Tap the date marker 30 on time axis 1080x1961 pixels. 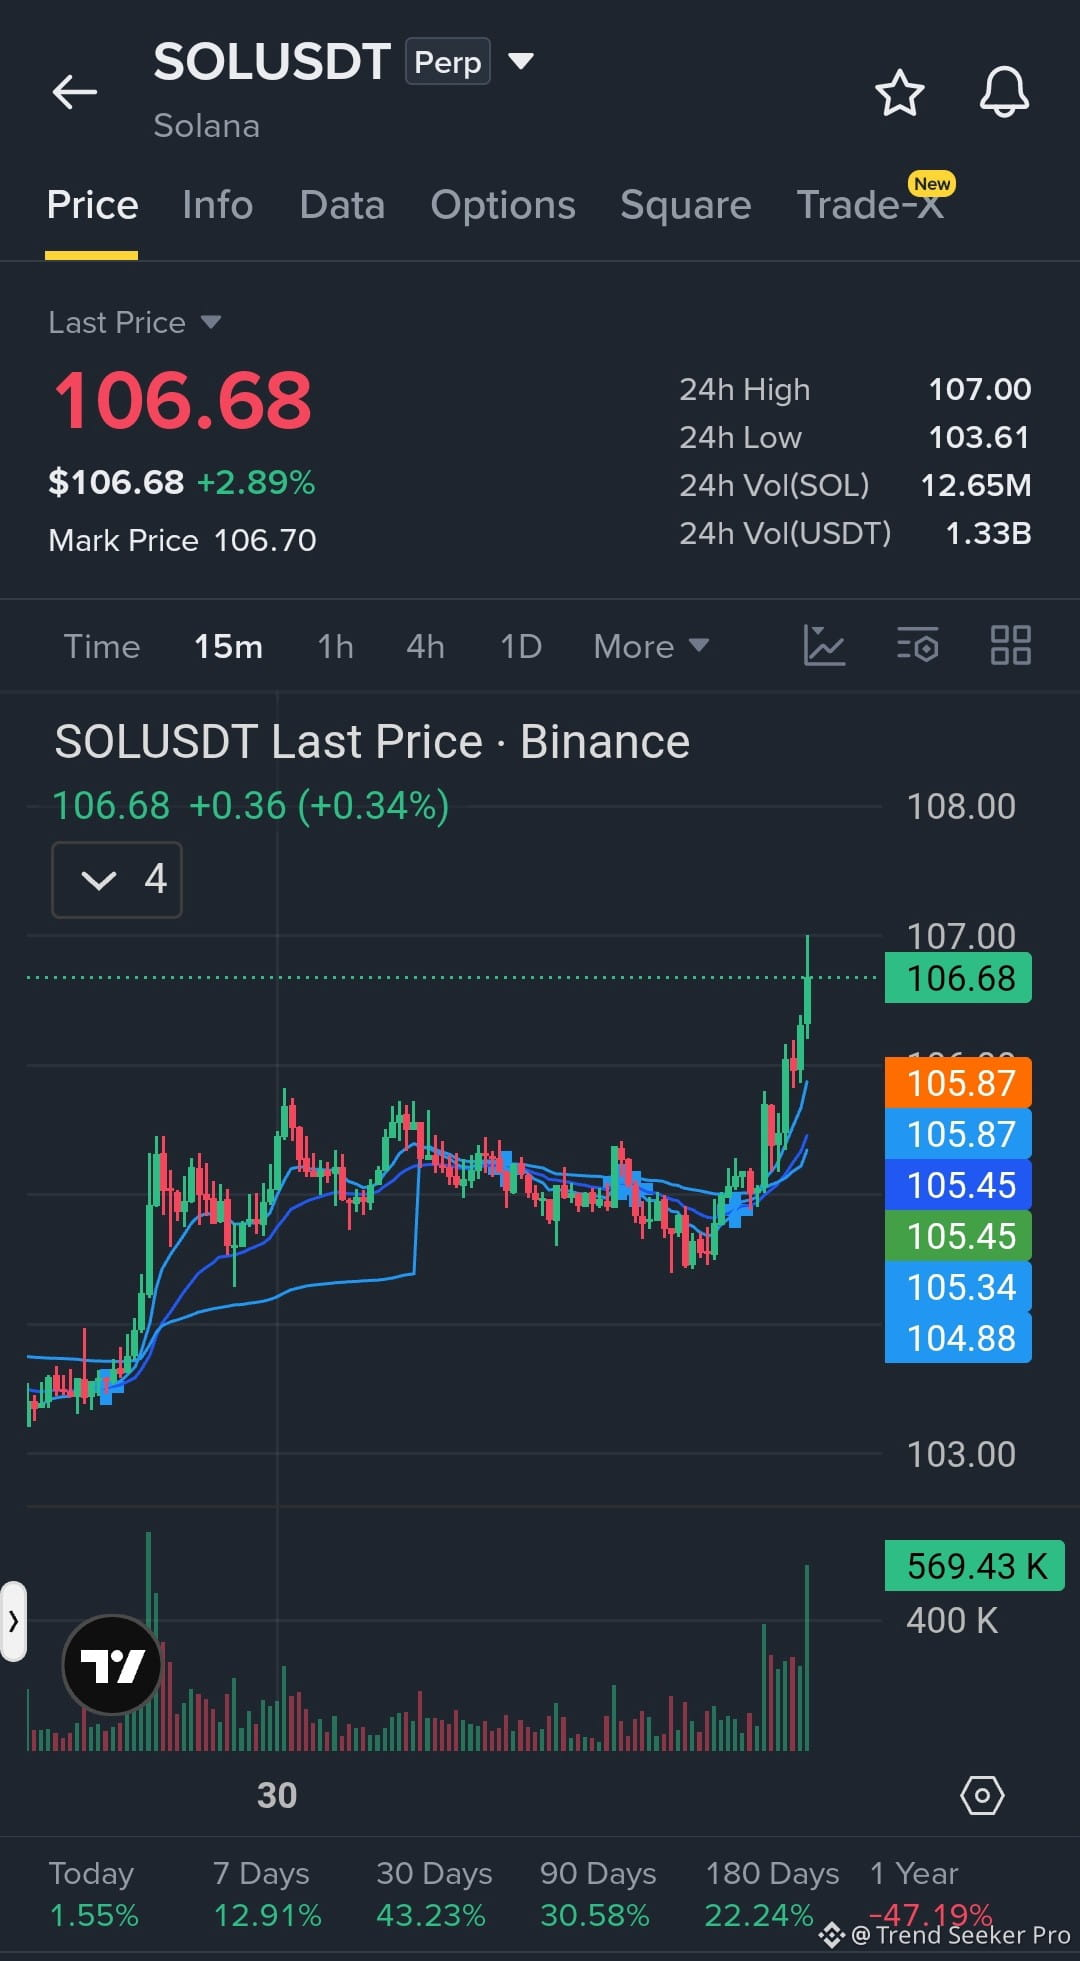277,1795
